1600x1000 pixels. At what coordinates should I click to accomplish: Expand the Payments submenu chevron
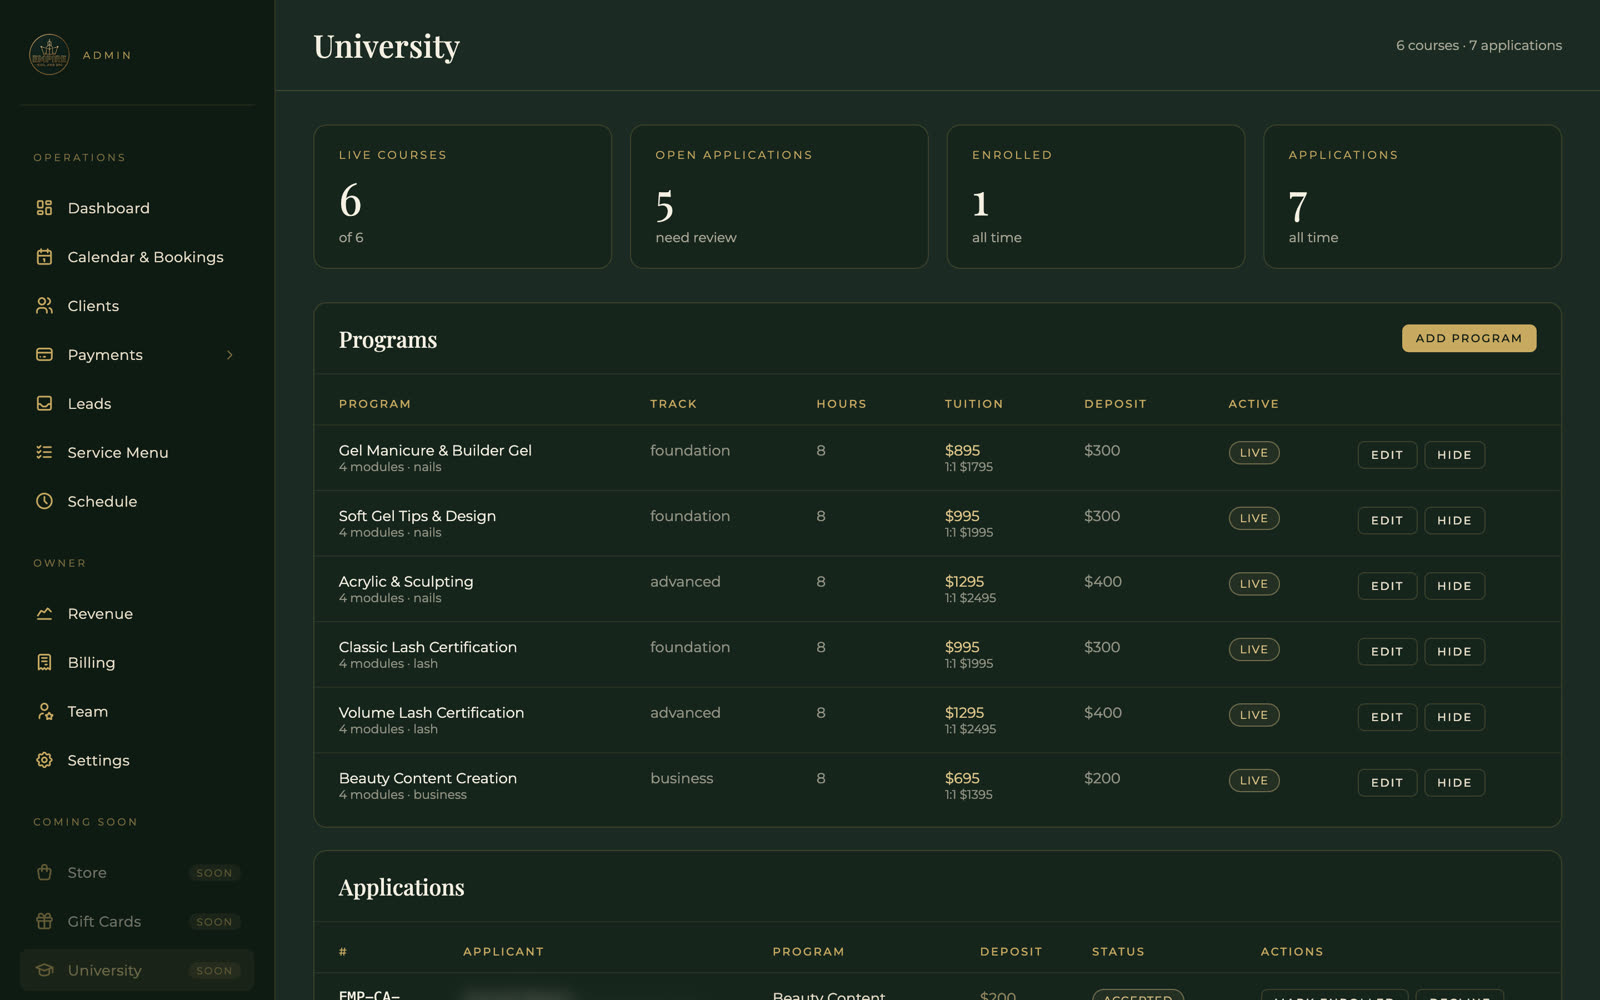(x=230, y=355)
